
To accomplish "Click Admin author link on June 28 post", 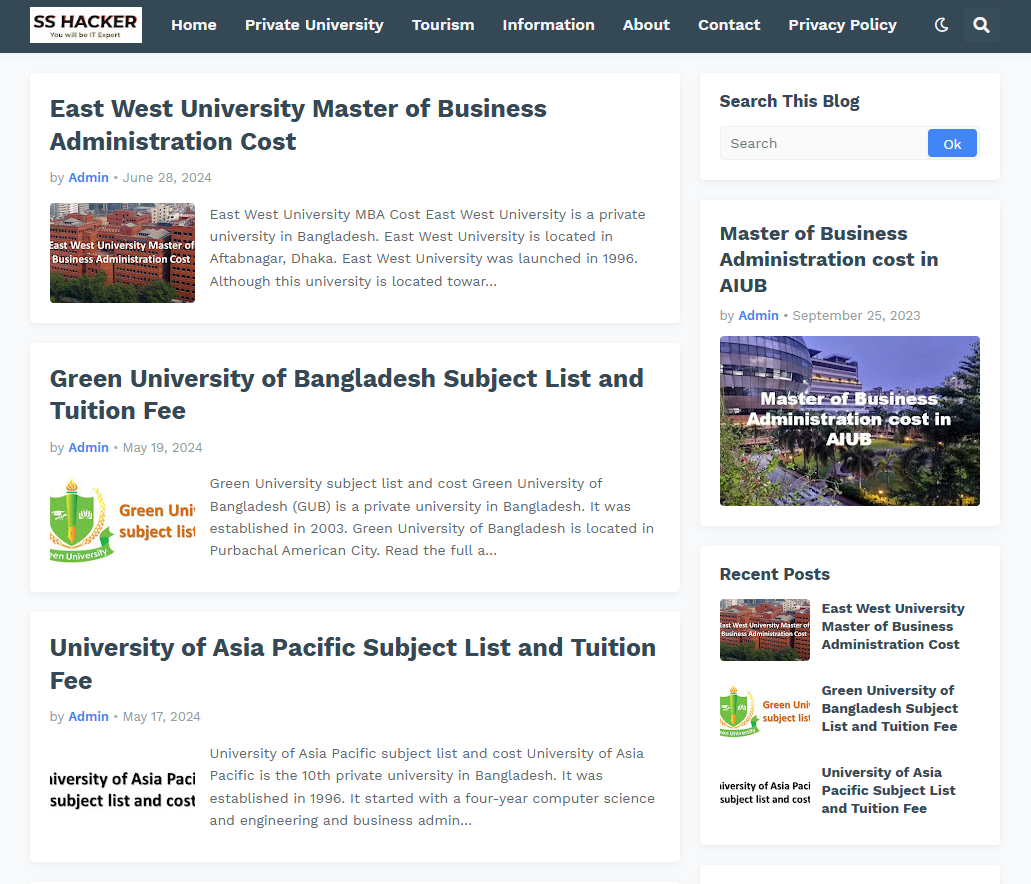I will click(88, 178).
